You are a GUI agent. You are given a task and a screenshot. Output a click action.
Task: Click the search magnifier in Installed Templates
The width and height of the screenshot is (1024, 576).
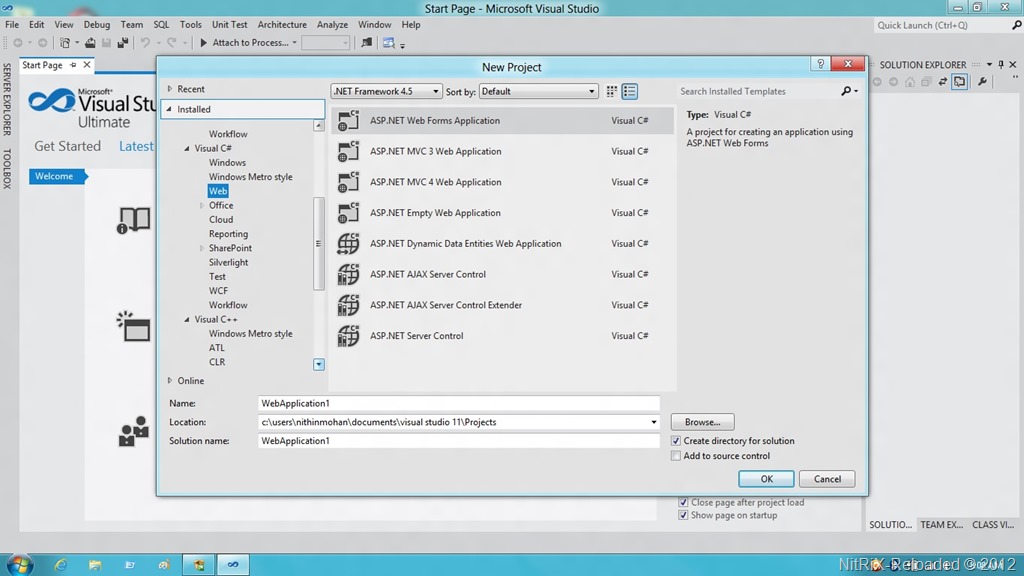(x=846, y=91)
